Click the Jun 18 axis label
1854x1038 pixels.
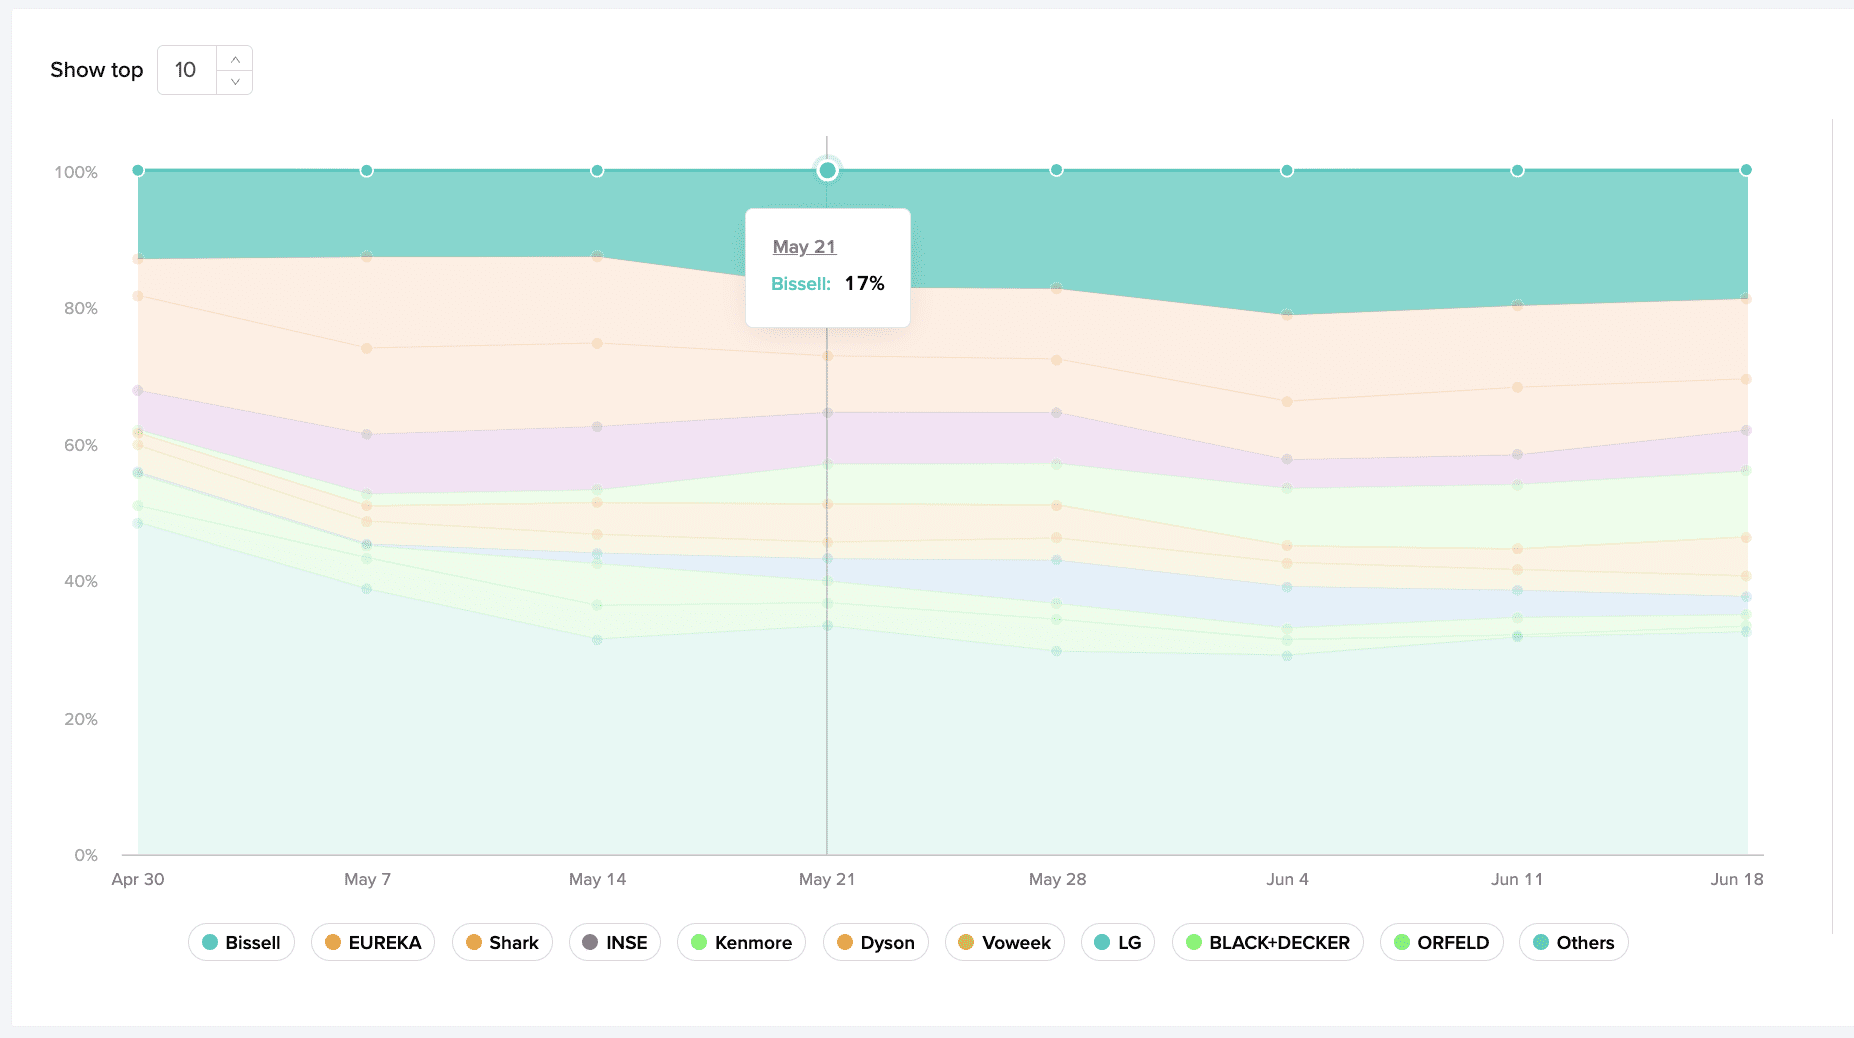point(1737,880)
